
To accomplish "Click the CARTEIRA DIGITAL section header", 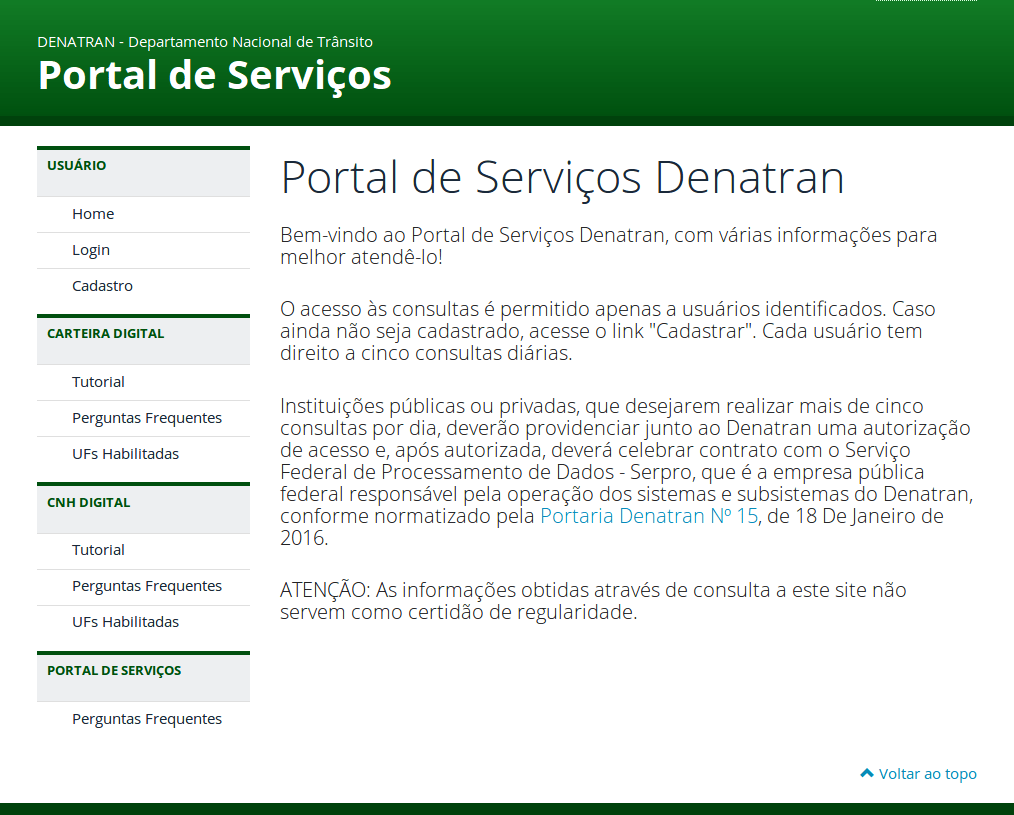I will point(144,340).
